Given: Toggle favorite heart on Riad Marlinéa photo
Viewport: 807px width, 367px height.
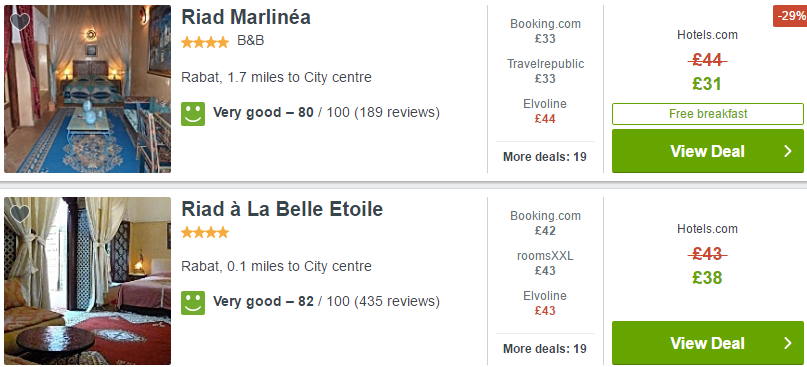Looking at the screenshot, I should [20, 22].
